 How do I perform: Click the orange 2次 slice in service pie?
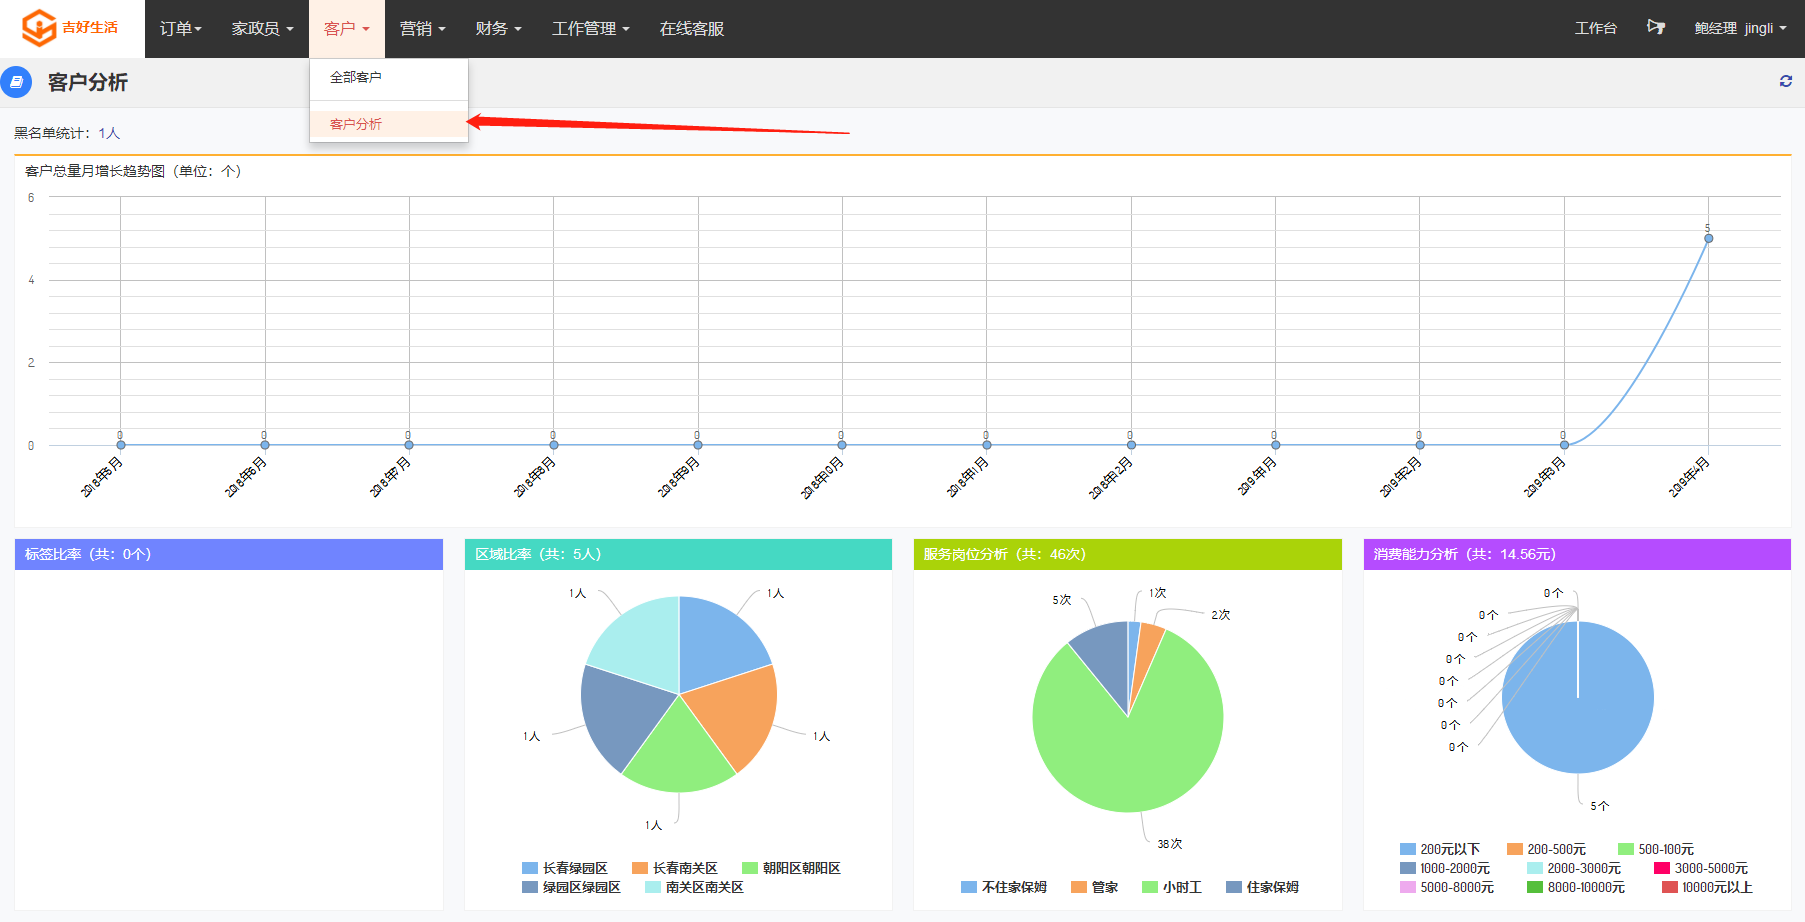click(1148, 648)
